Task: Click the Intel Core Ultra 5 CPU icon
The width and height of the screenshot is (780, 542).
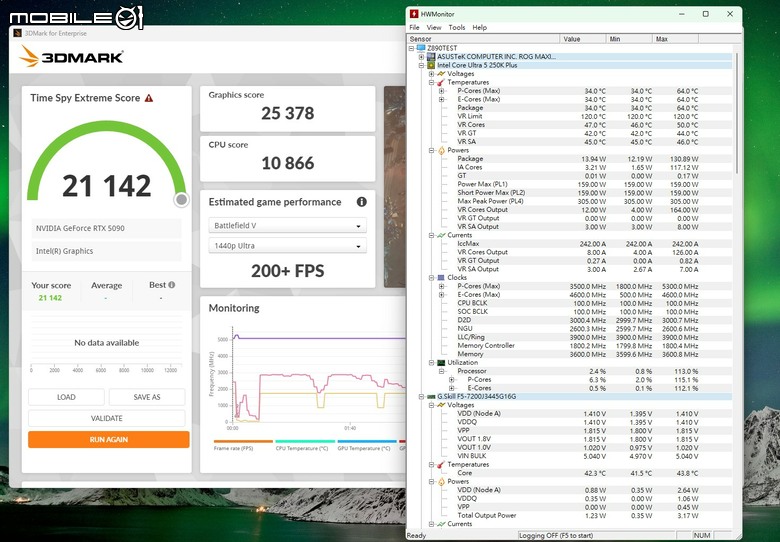Action: point(431,65)
